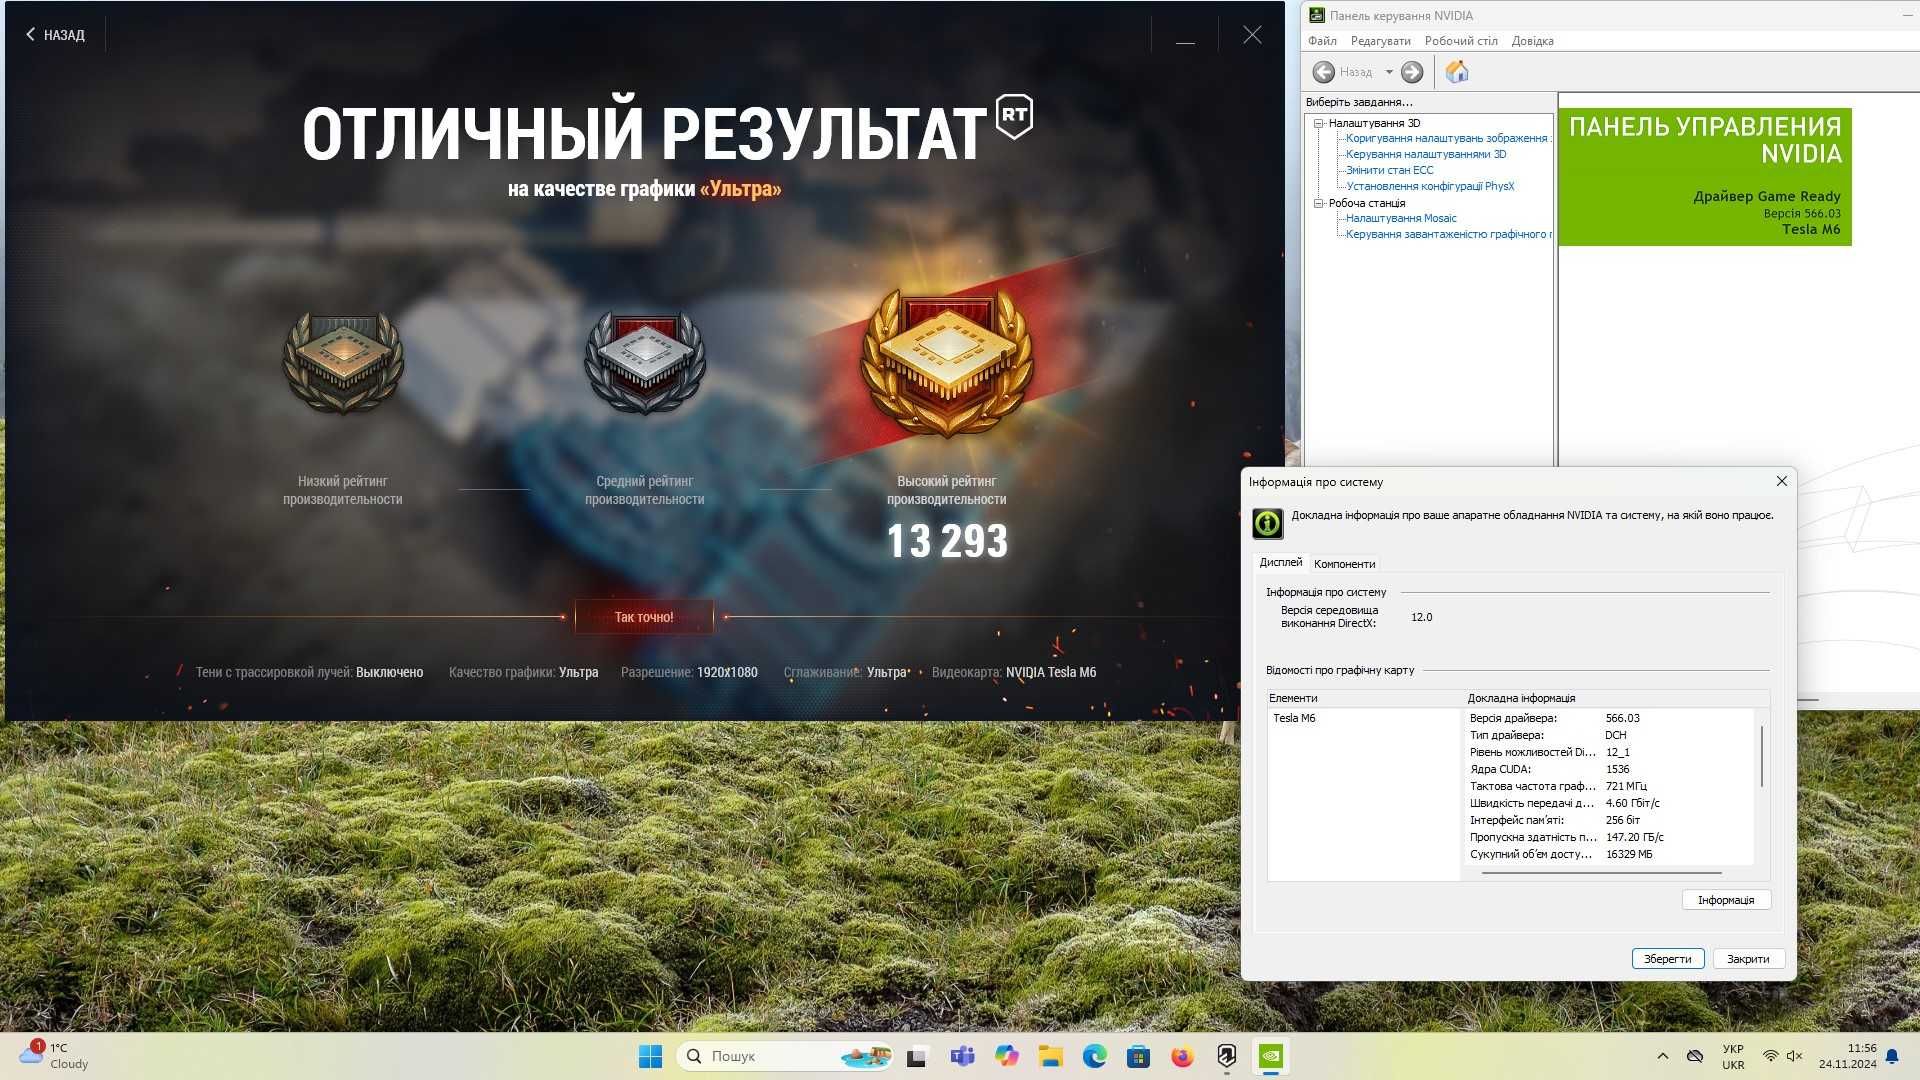Click the Елементи column header

coord(1363,698)
